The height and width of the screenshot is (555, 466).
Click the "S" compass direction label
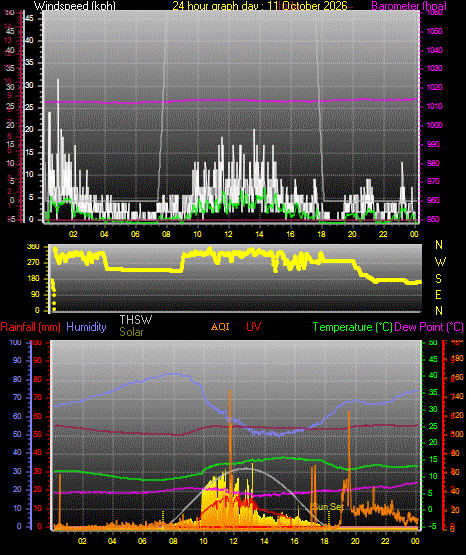click(x=438, y=279)
